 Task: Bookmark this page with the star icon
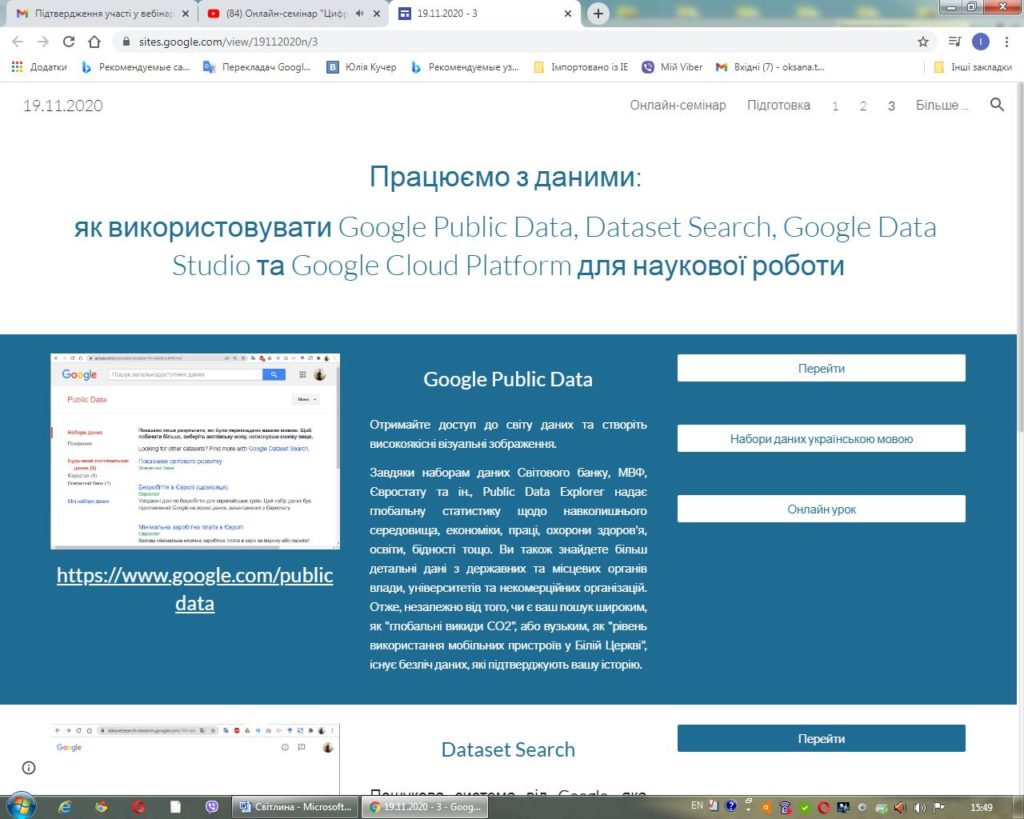pos(923,42)
